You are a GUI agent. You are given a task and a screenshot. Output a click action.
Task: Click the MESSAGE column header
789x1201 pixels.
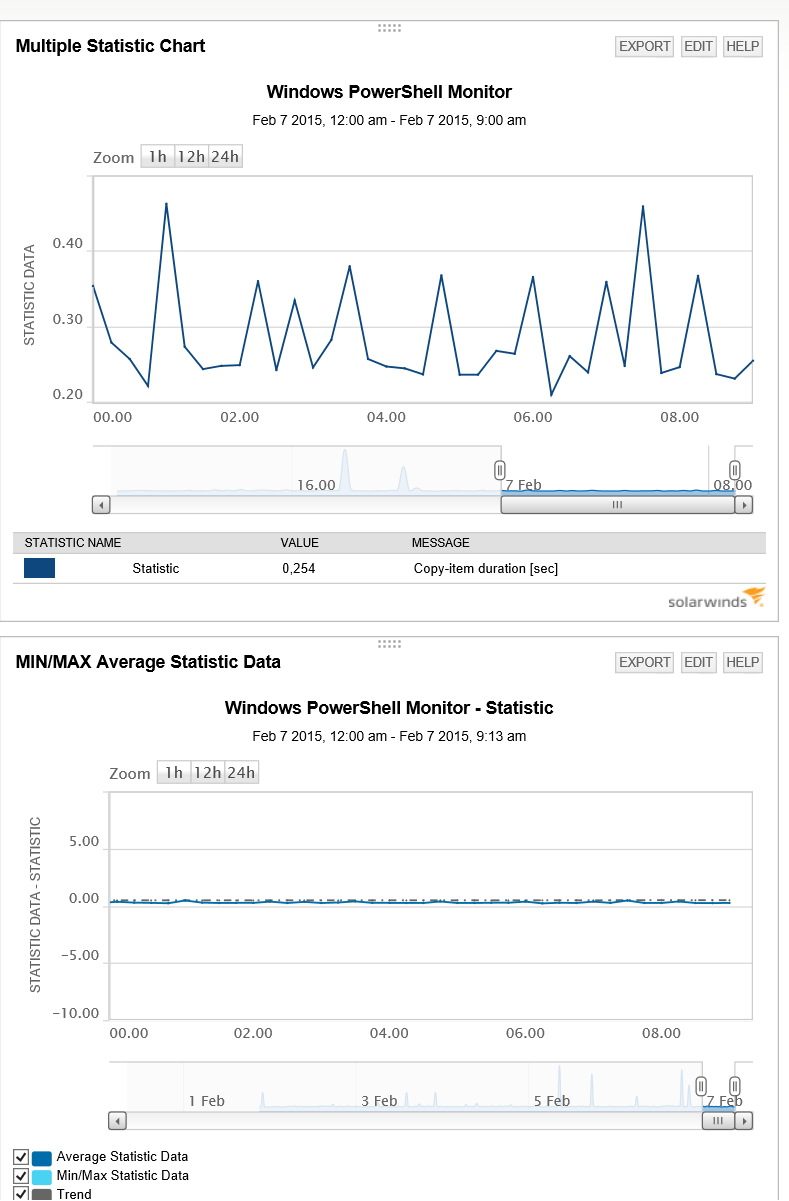(x=440, y=543)
